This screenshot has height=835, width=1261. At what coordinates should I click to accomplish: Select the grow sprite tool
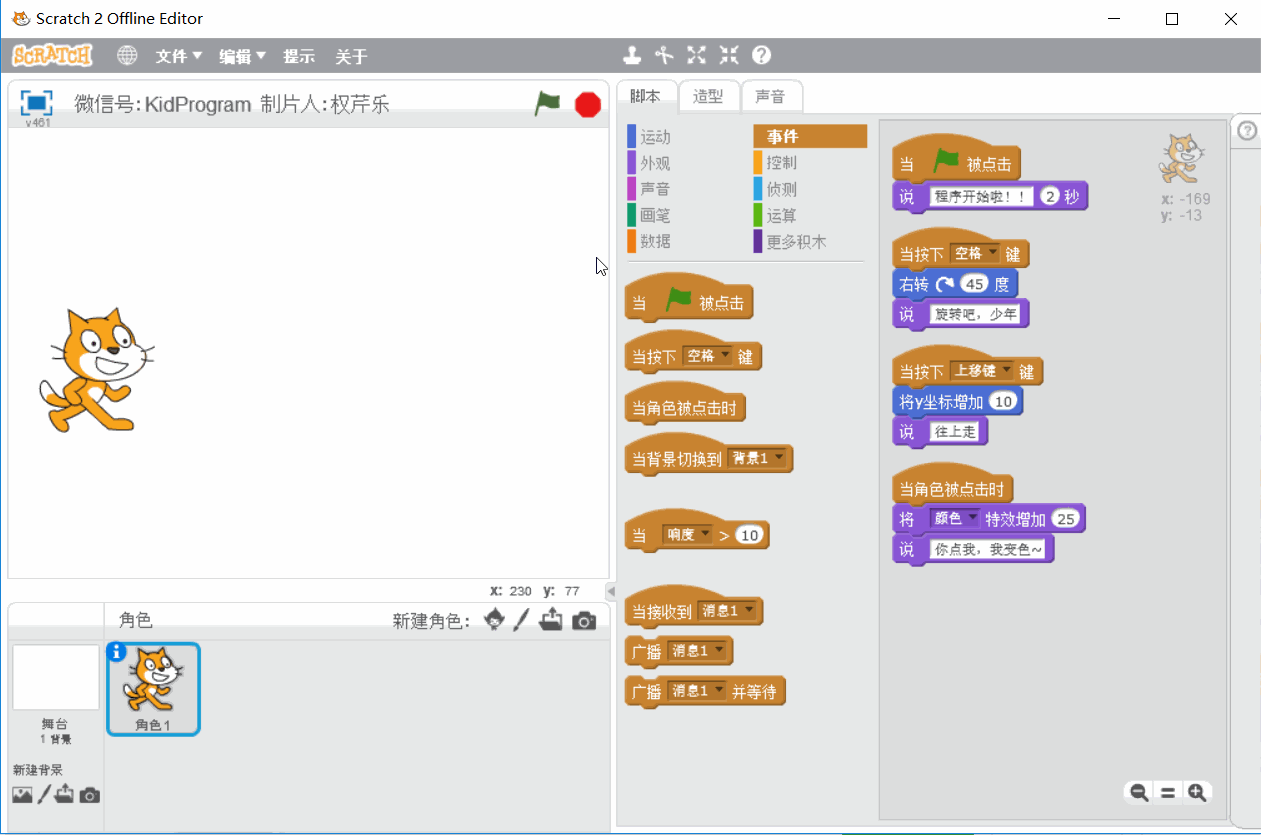tap(696, 55)
